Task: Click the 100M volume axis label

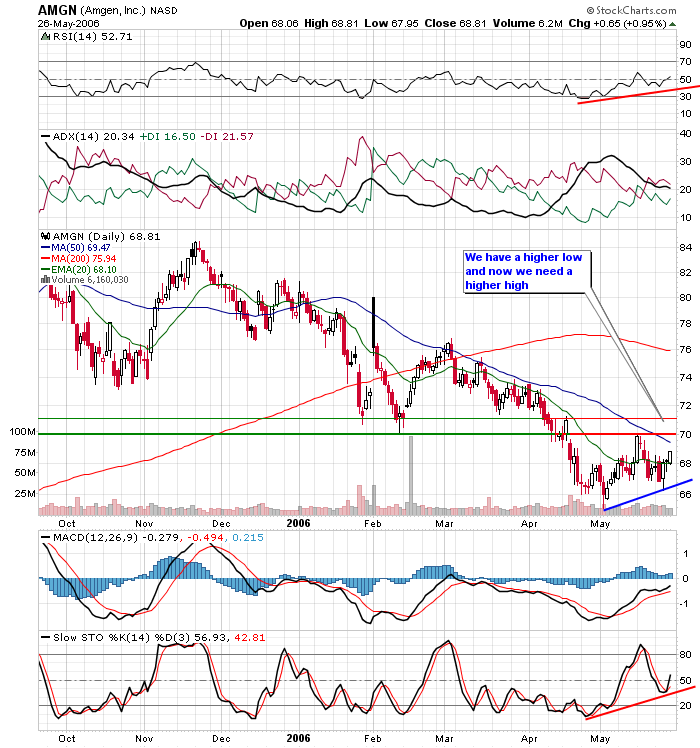Action: click(x=22, y=432)
